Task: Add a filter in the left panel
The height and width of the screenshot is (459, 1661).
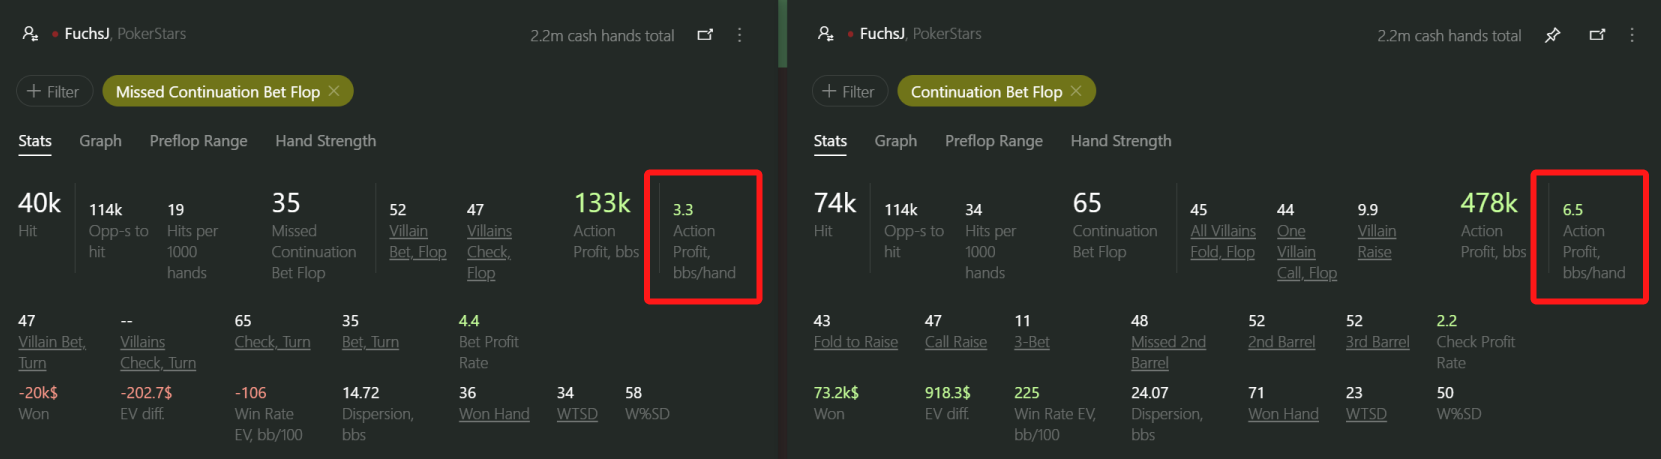Action: (x=54, y=91)
